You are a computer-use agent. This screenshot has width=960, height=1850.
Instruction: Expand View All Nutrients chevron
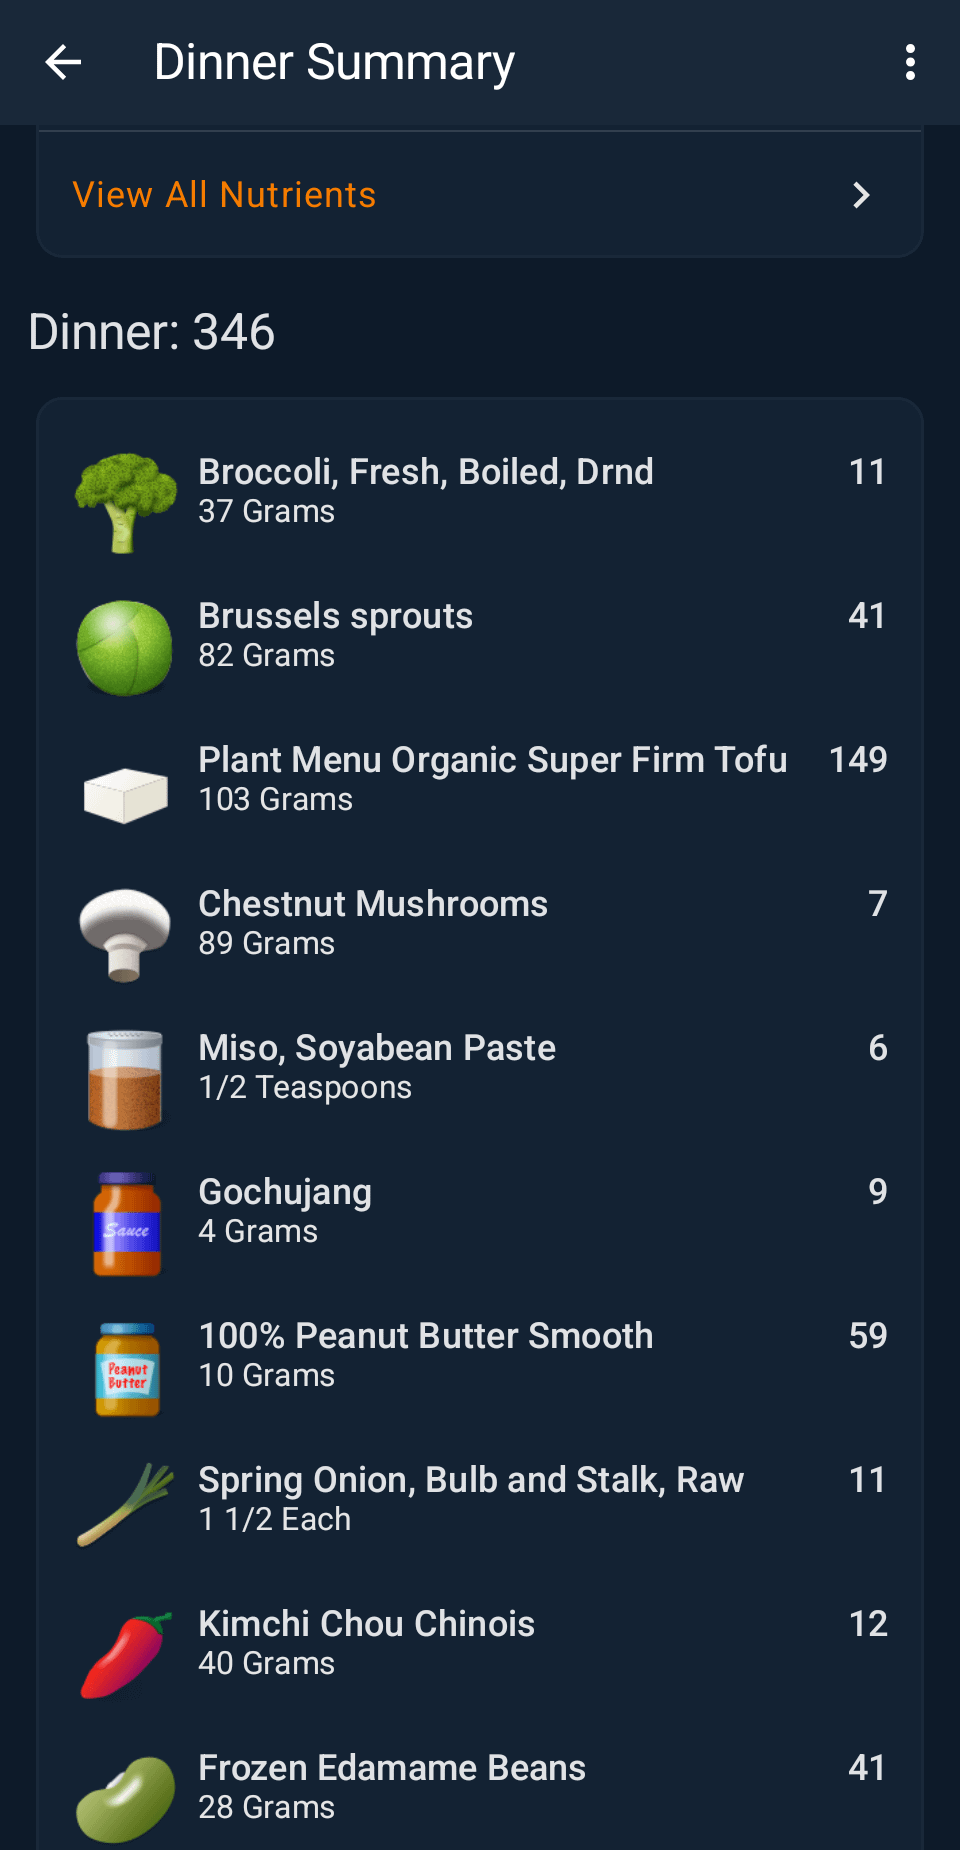(861, 195)
